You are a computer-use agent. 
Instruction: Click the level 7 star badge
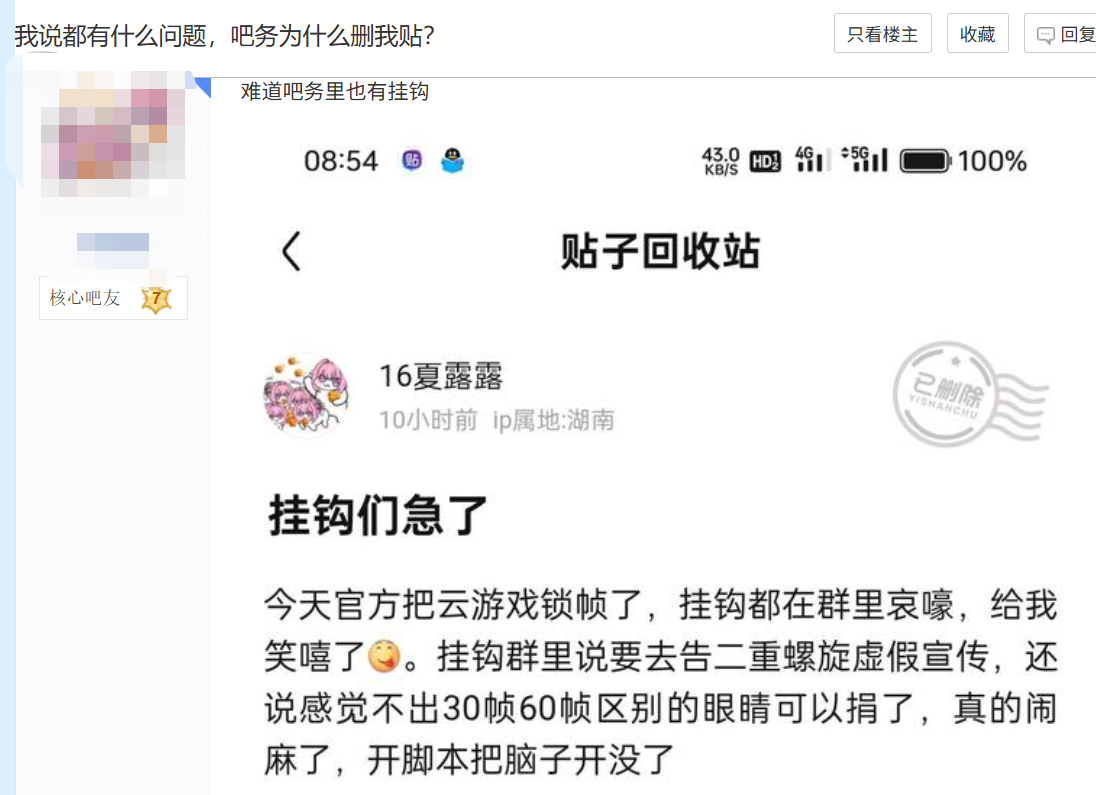coord(156,299)
